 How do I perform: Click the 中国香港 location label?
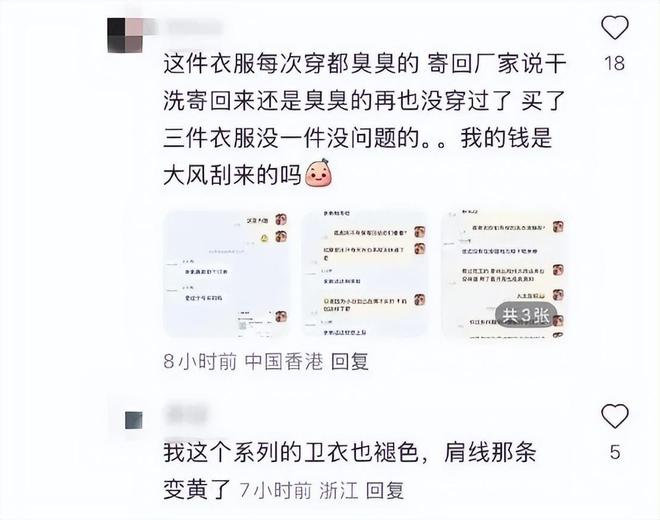click(x=284, y=362)
